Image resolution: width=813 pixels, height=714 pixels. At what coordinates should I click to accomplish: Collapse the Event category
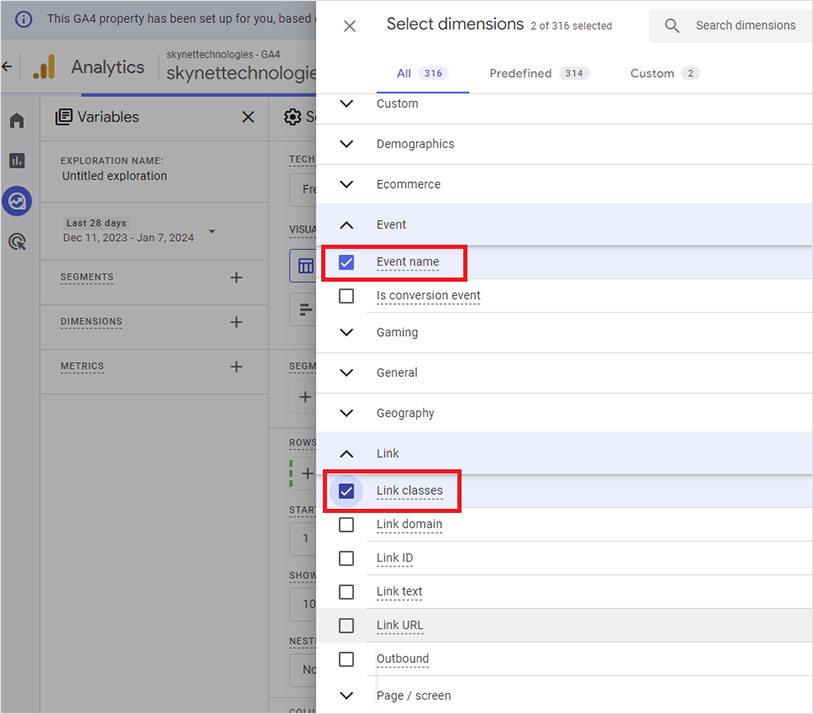[347, 225]
